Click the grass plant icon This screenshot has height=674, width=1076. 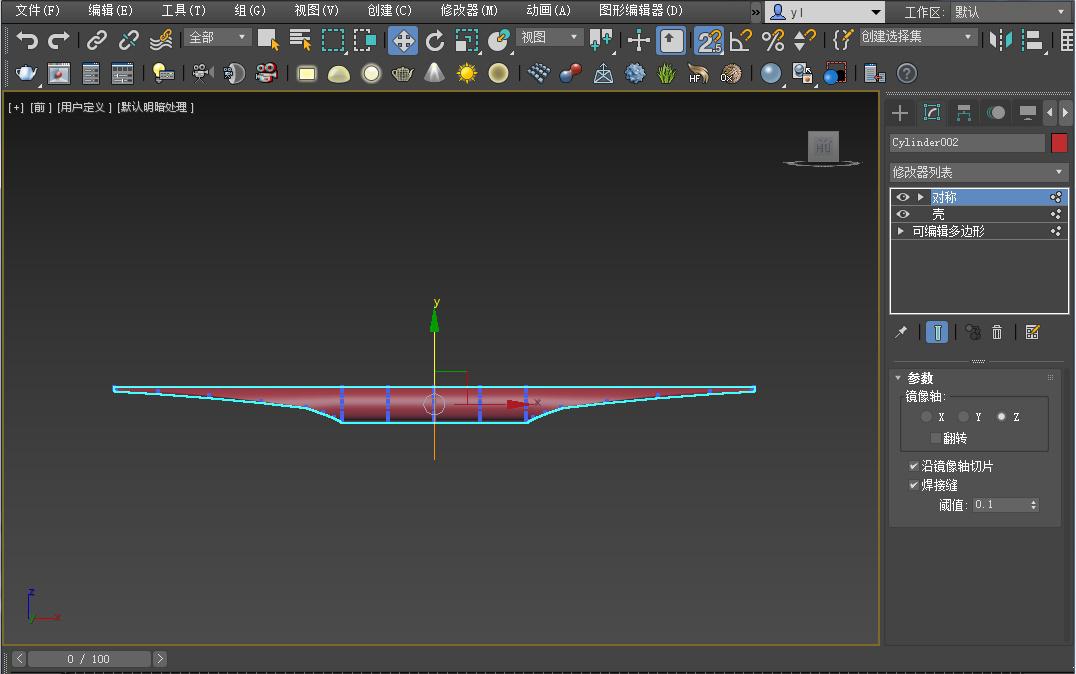click(666, 73)
